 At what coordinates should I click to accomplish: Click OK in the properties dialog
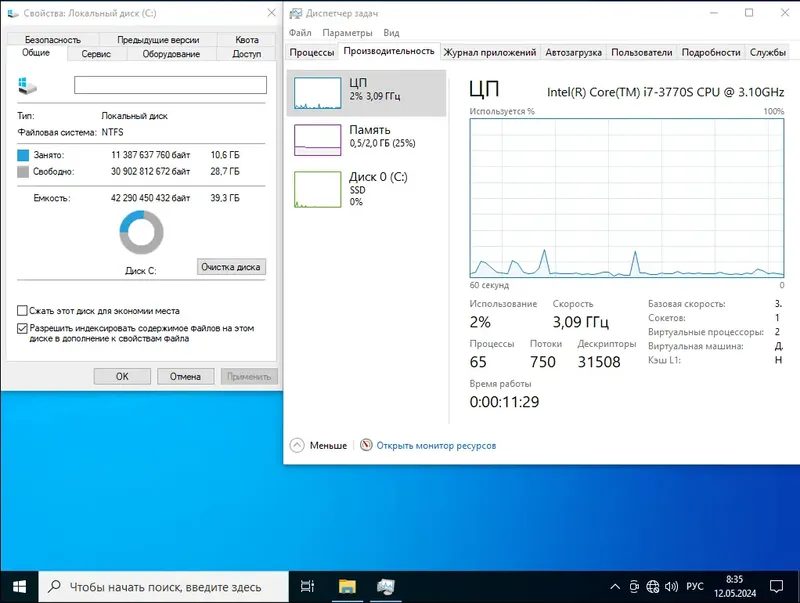(122, 376)
